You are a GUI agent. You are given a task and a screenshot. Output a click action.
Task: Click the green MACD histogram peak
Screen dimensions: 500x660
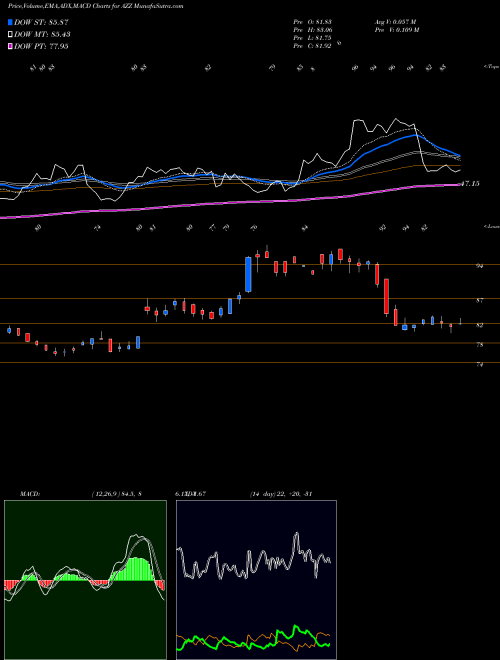(x=136, y=569)
